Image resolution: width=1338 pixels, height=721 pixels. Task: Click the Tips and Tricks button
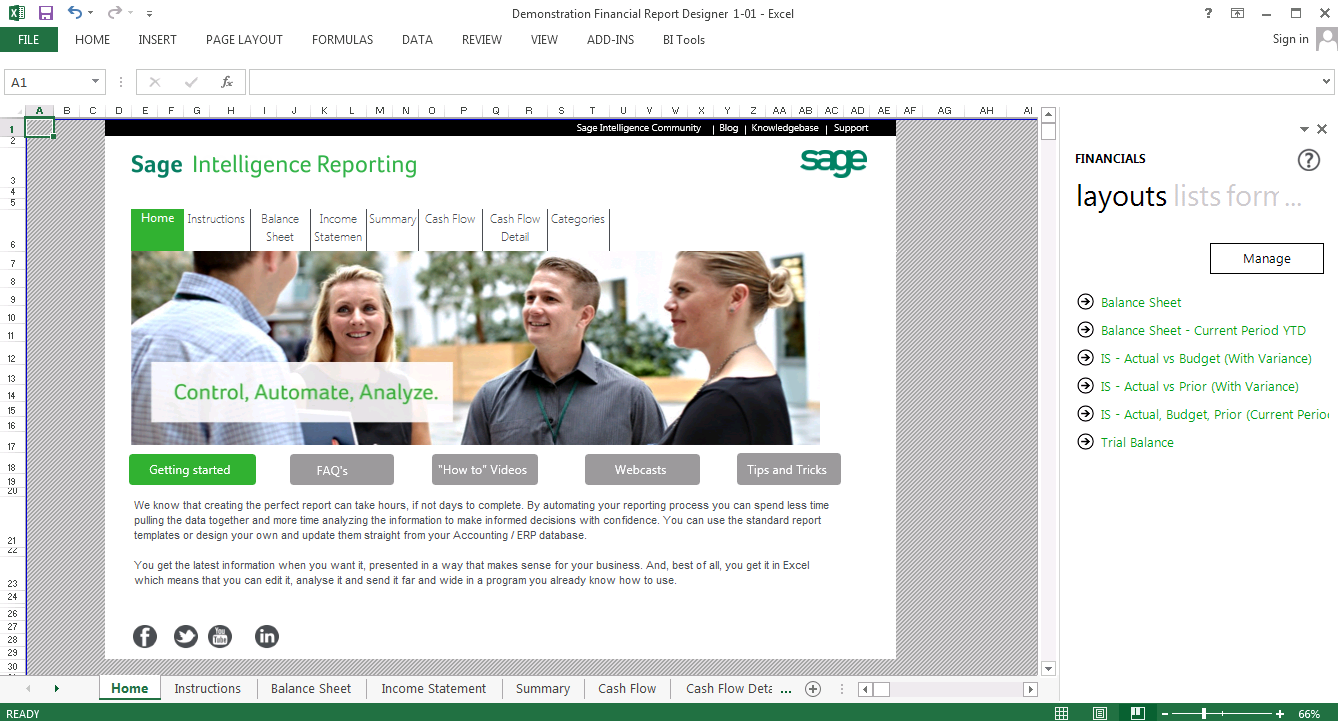pos(788,470)
